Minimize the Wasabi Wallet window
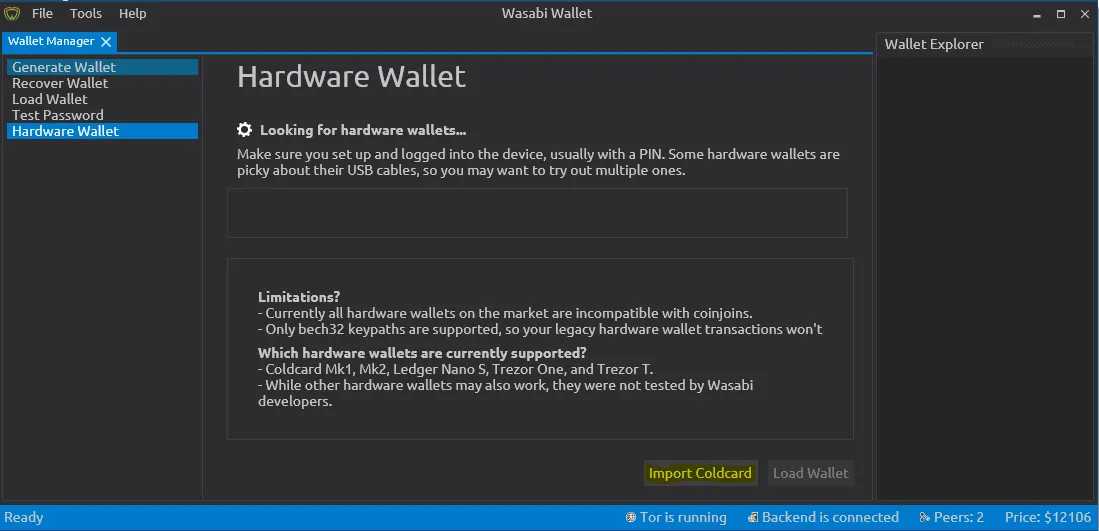Viewport: 1099px width, 531px height. point(1037,14)
